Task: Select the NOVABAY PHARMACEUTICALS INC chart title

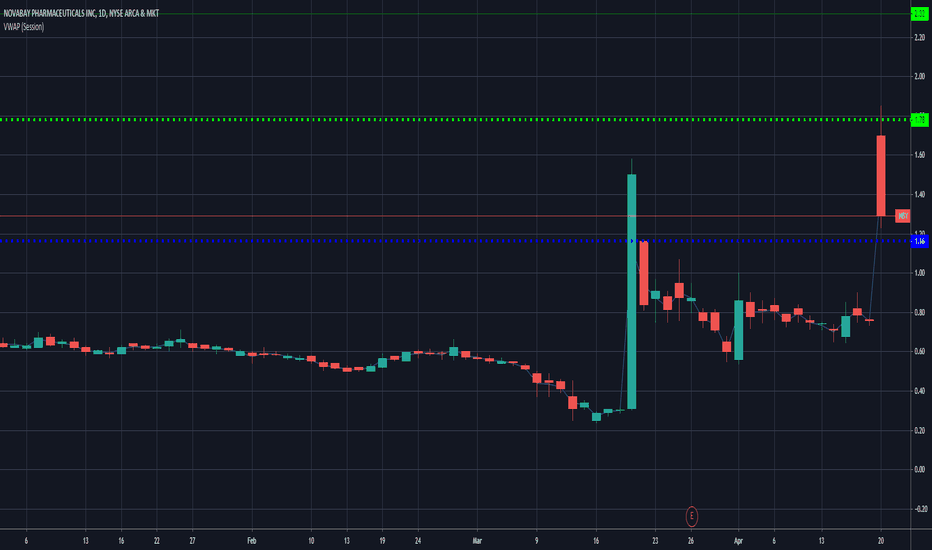Action: pyautogui.click(x=81, y=13)
